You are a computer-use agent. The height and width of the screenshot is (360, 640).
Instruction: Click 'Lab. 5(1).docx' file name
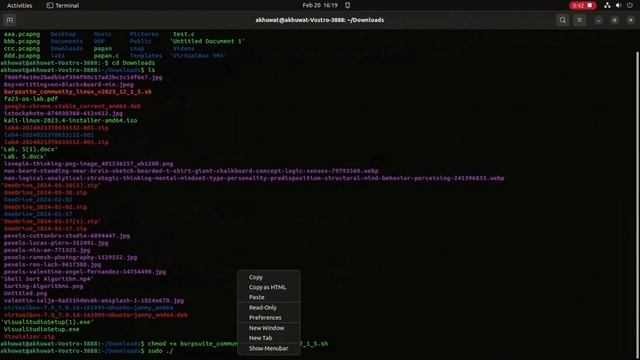coord(29,149)
